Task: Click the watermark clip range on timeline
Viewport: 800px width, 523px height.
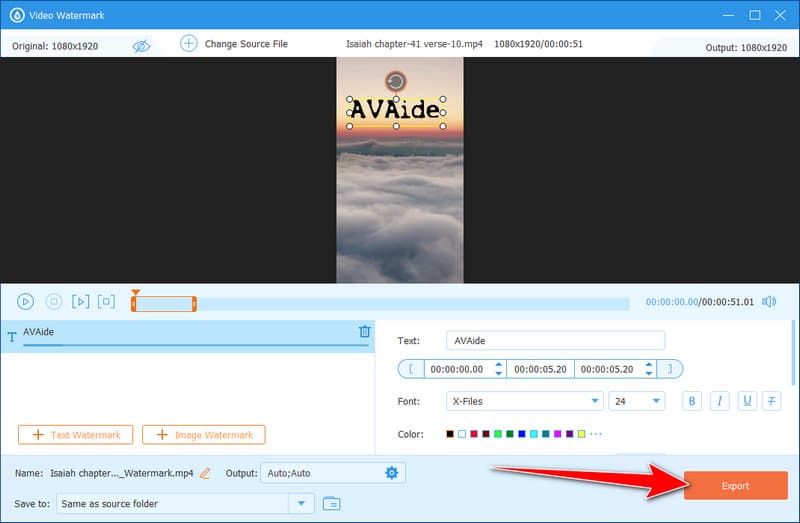Action: (x=164, y=304)
